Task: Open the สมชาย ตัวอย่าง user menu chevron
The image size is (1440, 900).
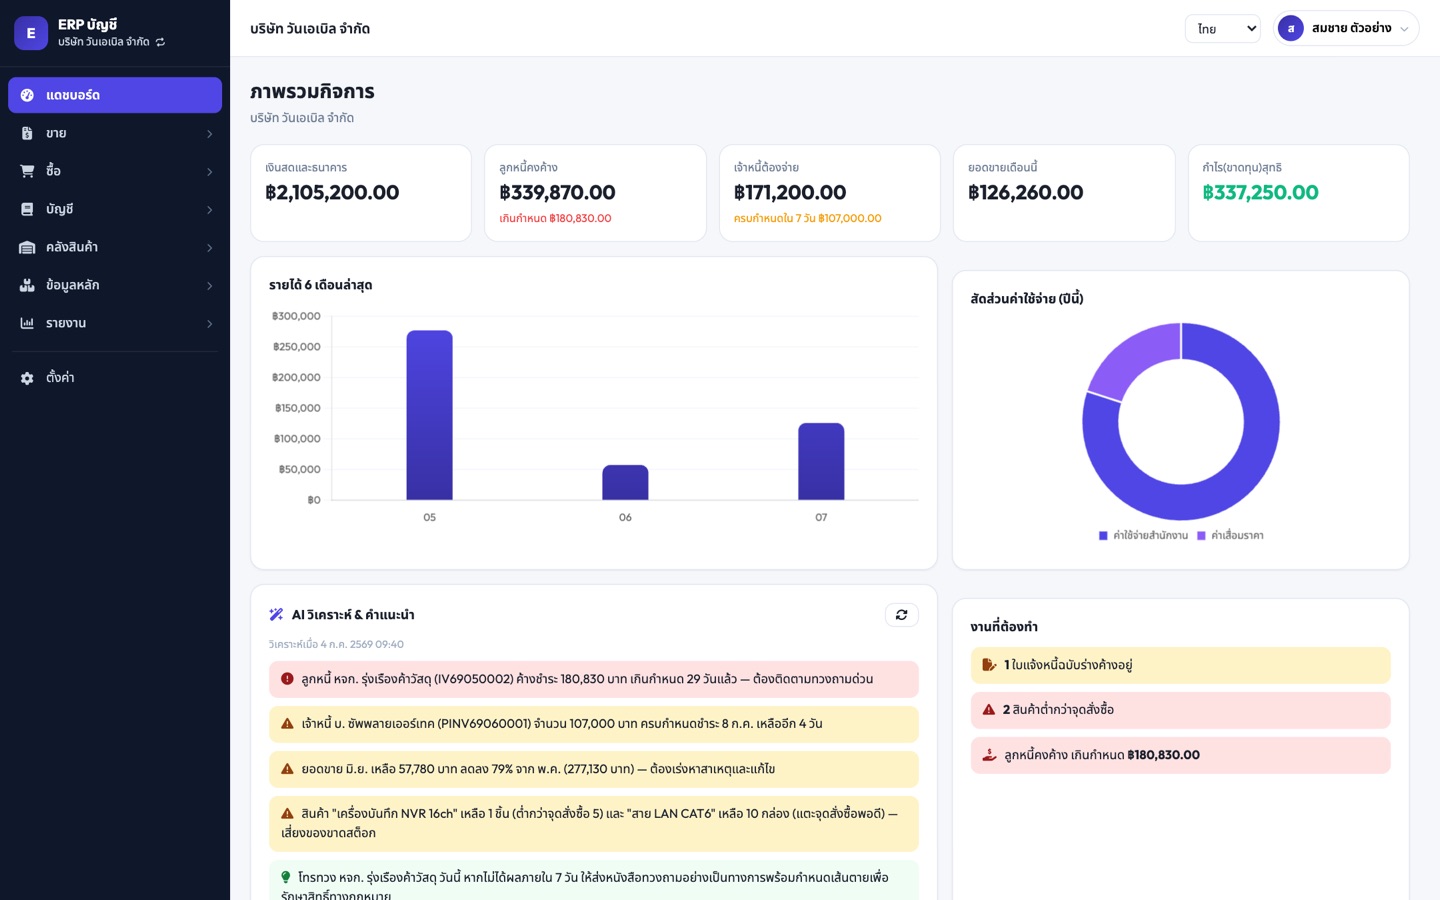Action: pos(1404,29)
